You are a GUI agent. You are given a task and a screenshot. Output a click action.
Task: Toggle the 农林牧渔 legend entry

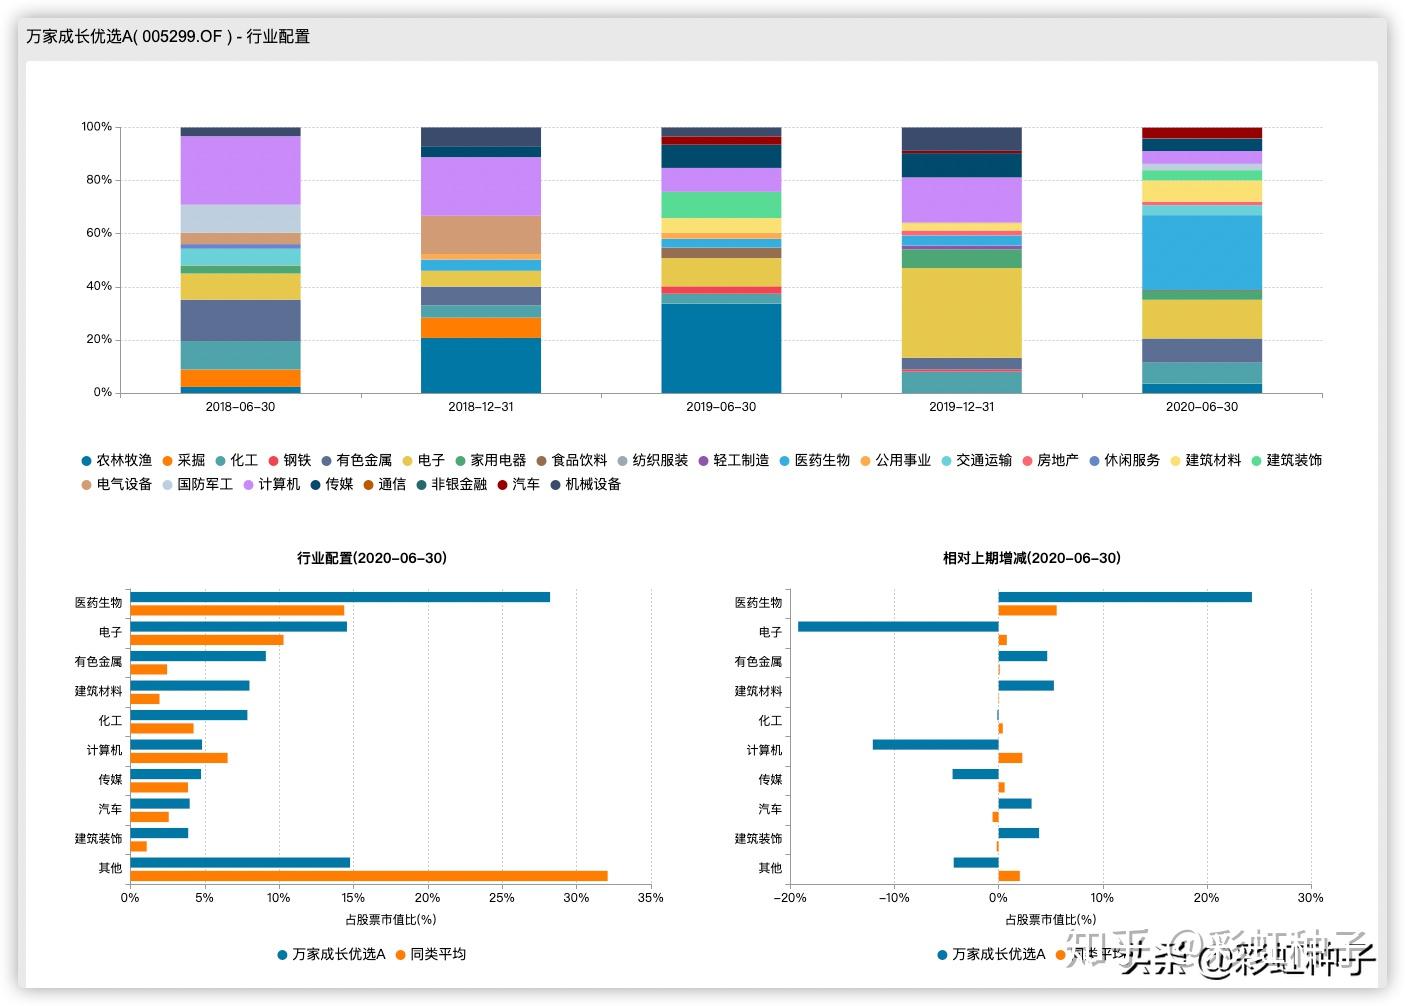tap(117, 460)
